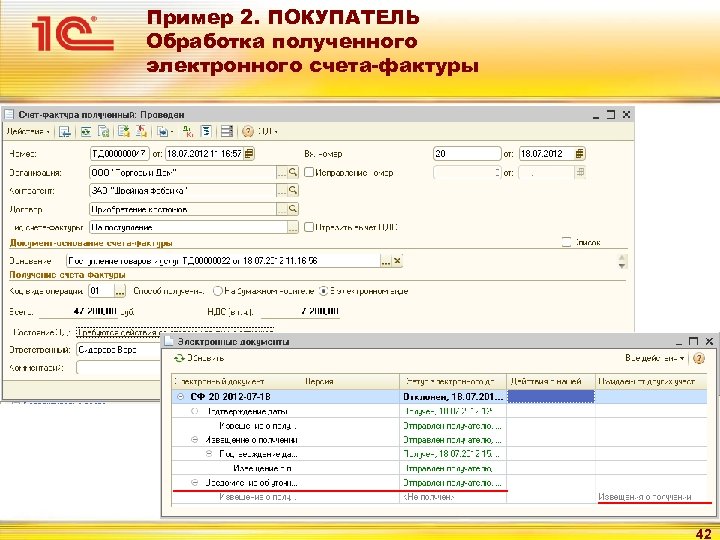Click the Номер input field
The image size is (720, 540).
(x=119, y=153)
